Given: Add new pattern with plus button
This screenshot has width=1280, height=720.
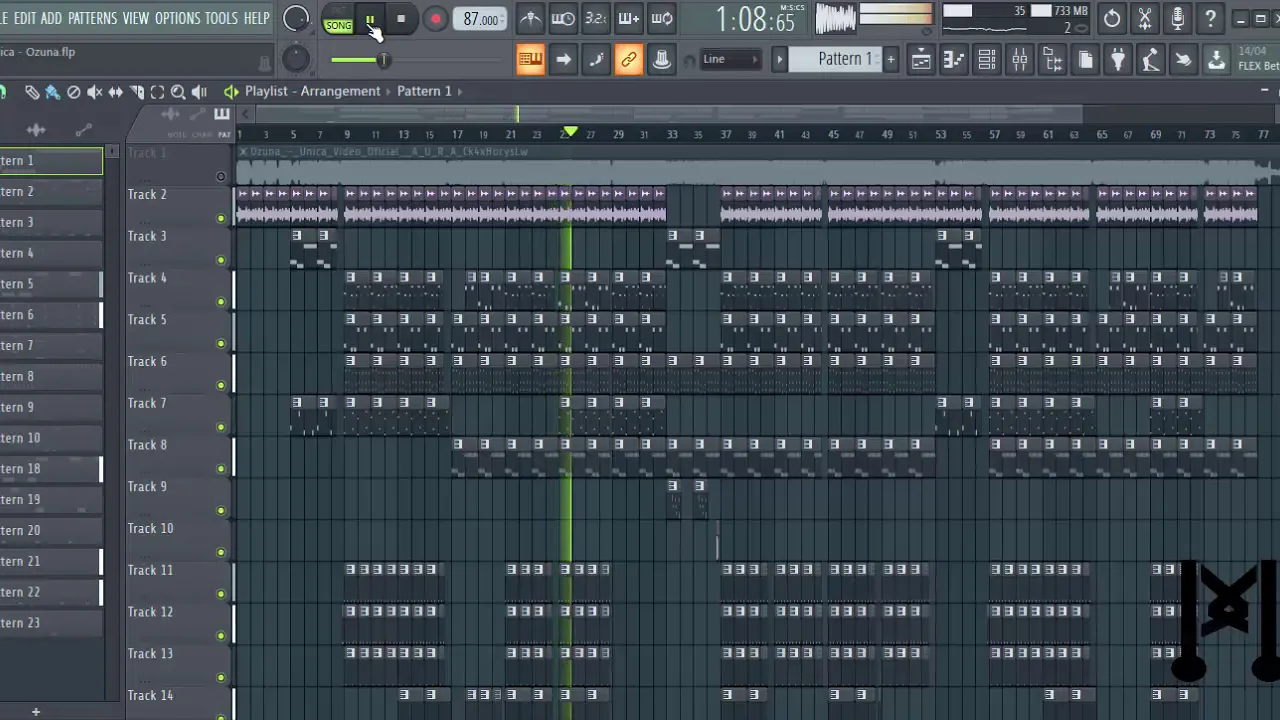Looking at the screenshot, I should (890, 59).
